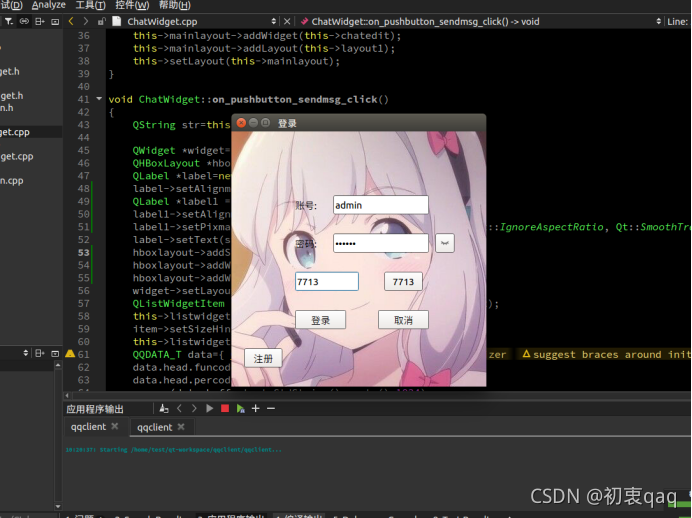Toggle password visibility with the eye button
The height and width of the screenshot is (518, 692).
coord(445,243)
